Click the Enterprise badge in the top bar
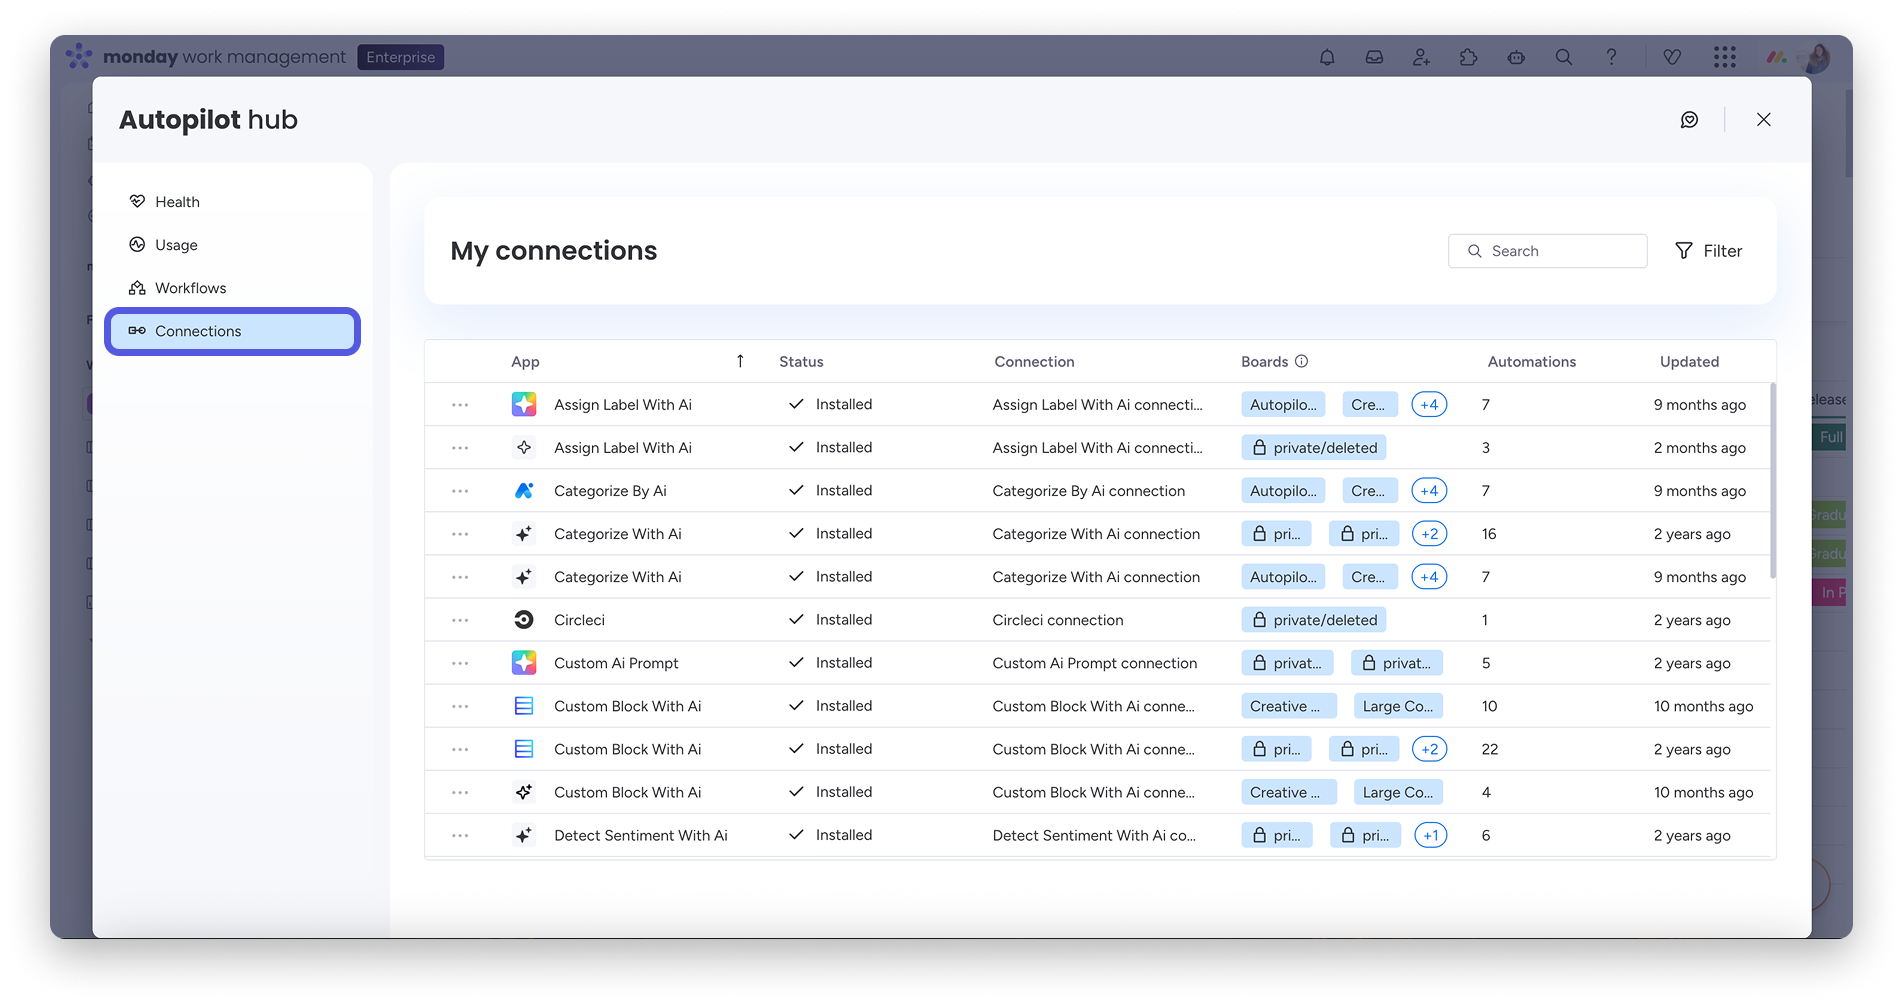Screen dimensions: 1903x1004 tap(400, 57)
